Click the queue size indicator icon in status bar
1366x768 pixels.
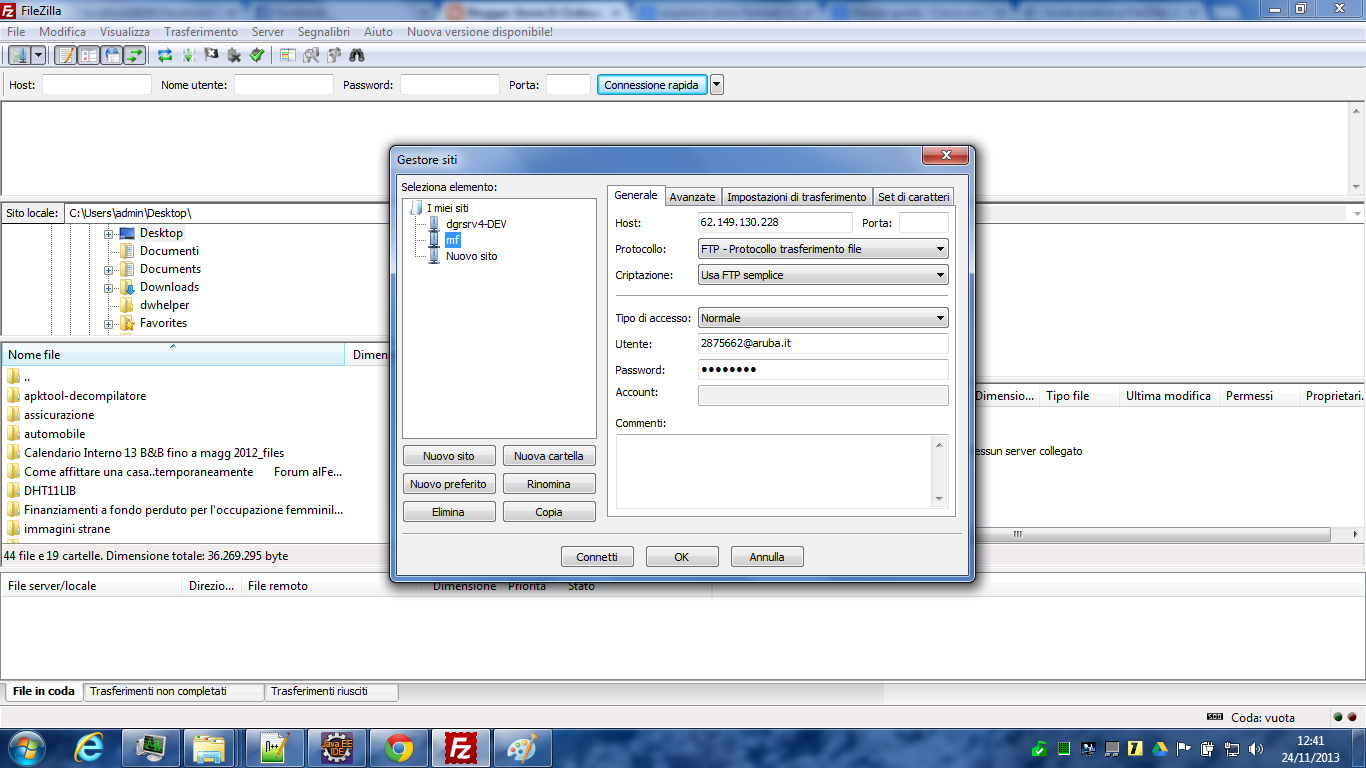point(1215,717)
